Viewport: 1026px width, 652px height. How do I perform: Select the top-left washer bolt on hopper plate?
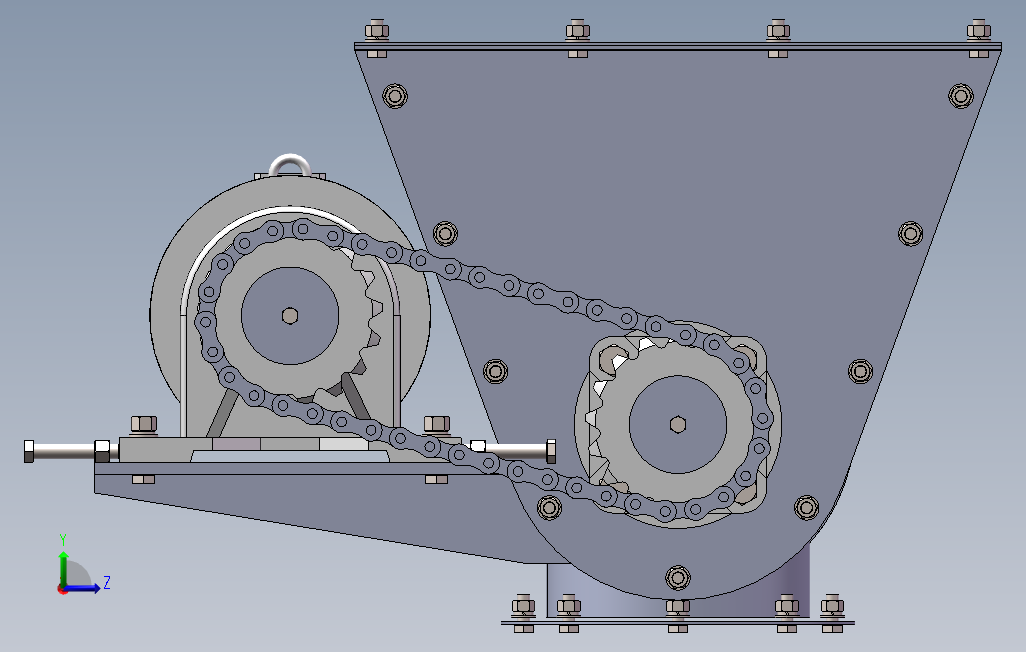coord(395,96)
